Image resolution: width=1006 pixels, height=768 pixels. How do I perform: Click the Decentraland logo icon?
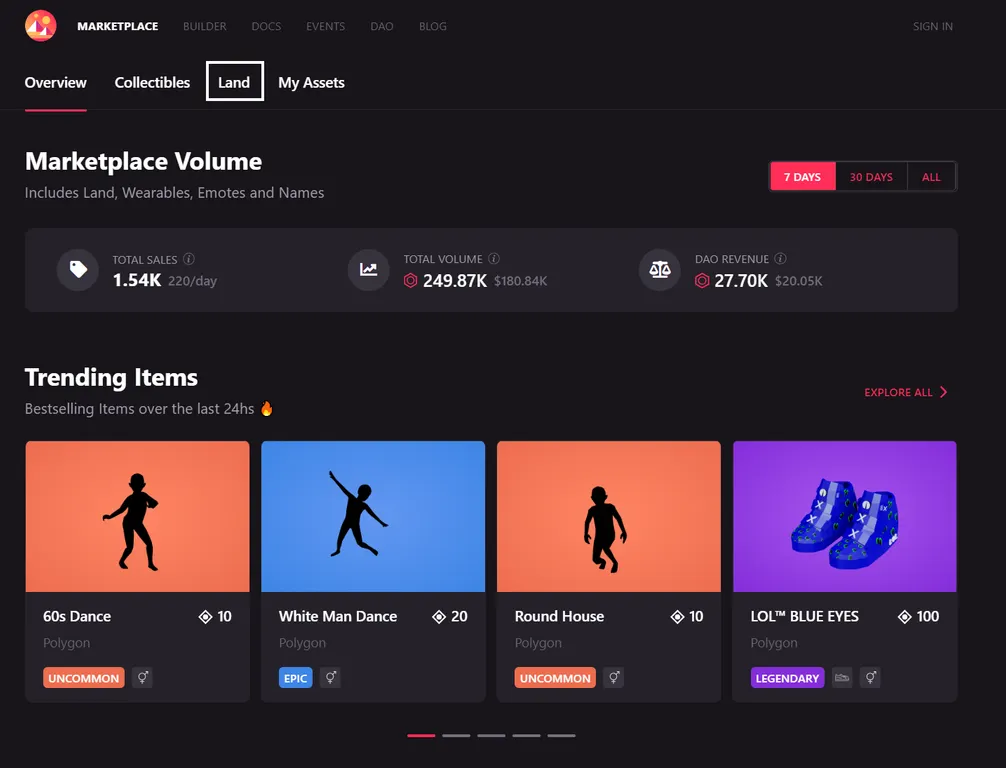click(x=40, y=26)
